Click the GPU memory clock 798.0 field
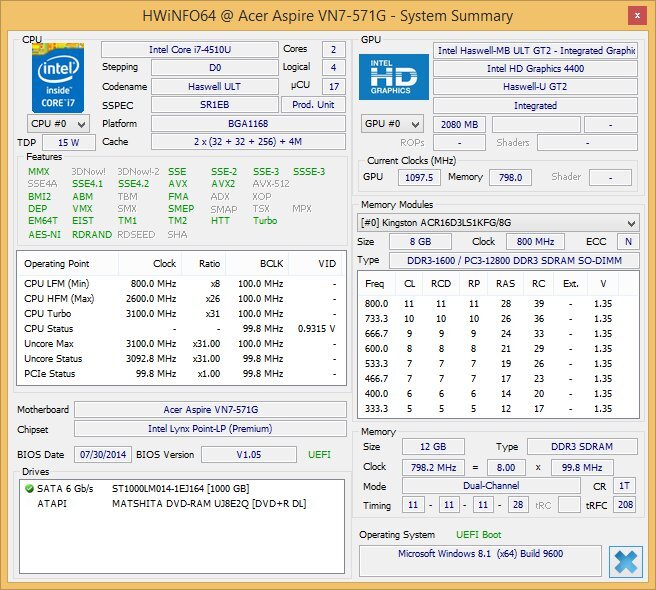Viewport: 656px width, 590px height. point(510,177)
